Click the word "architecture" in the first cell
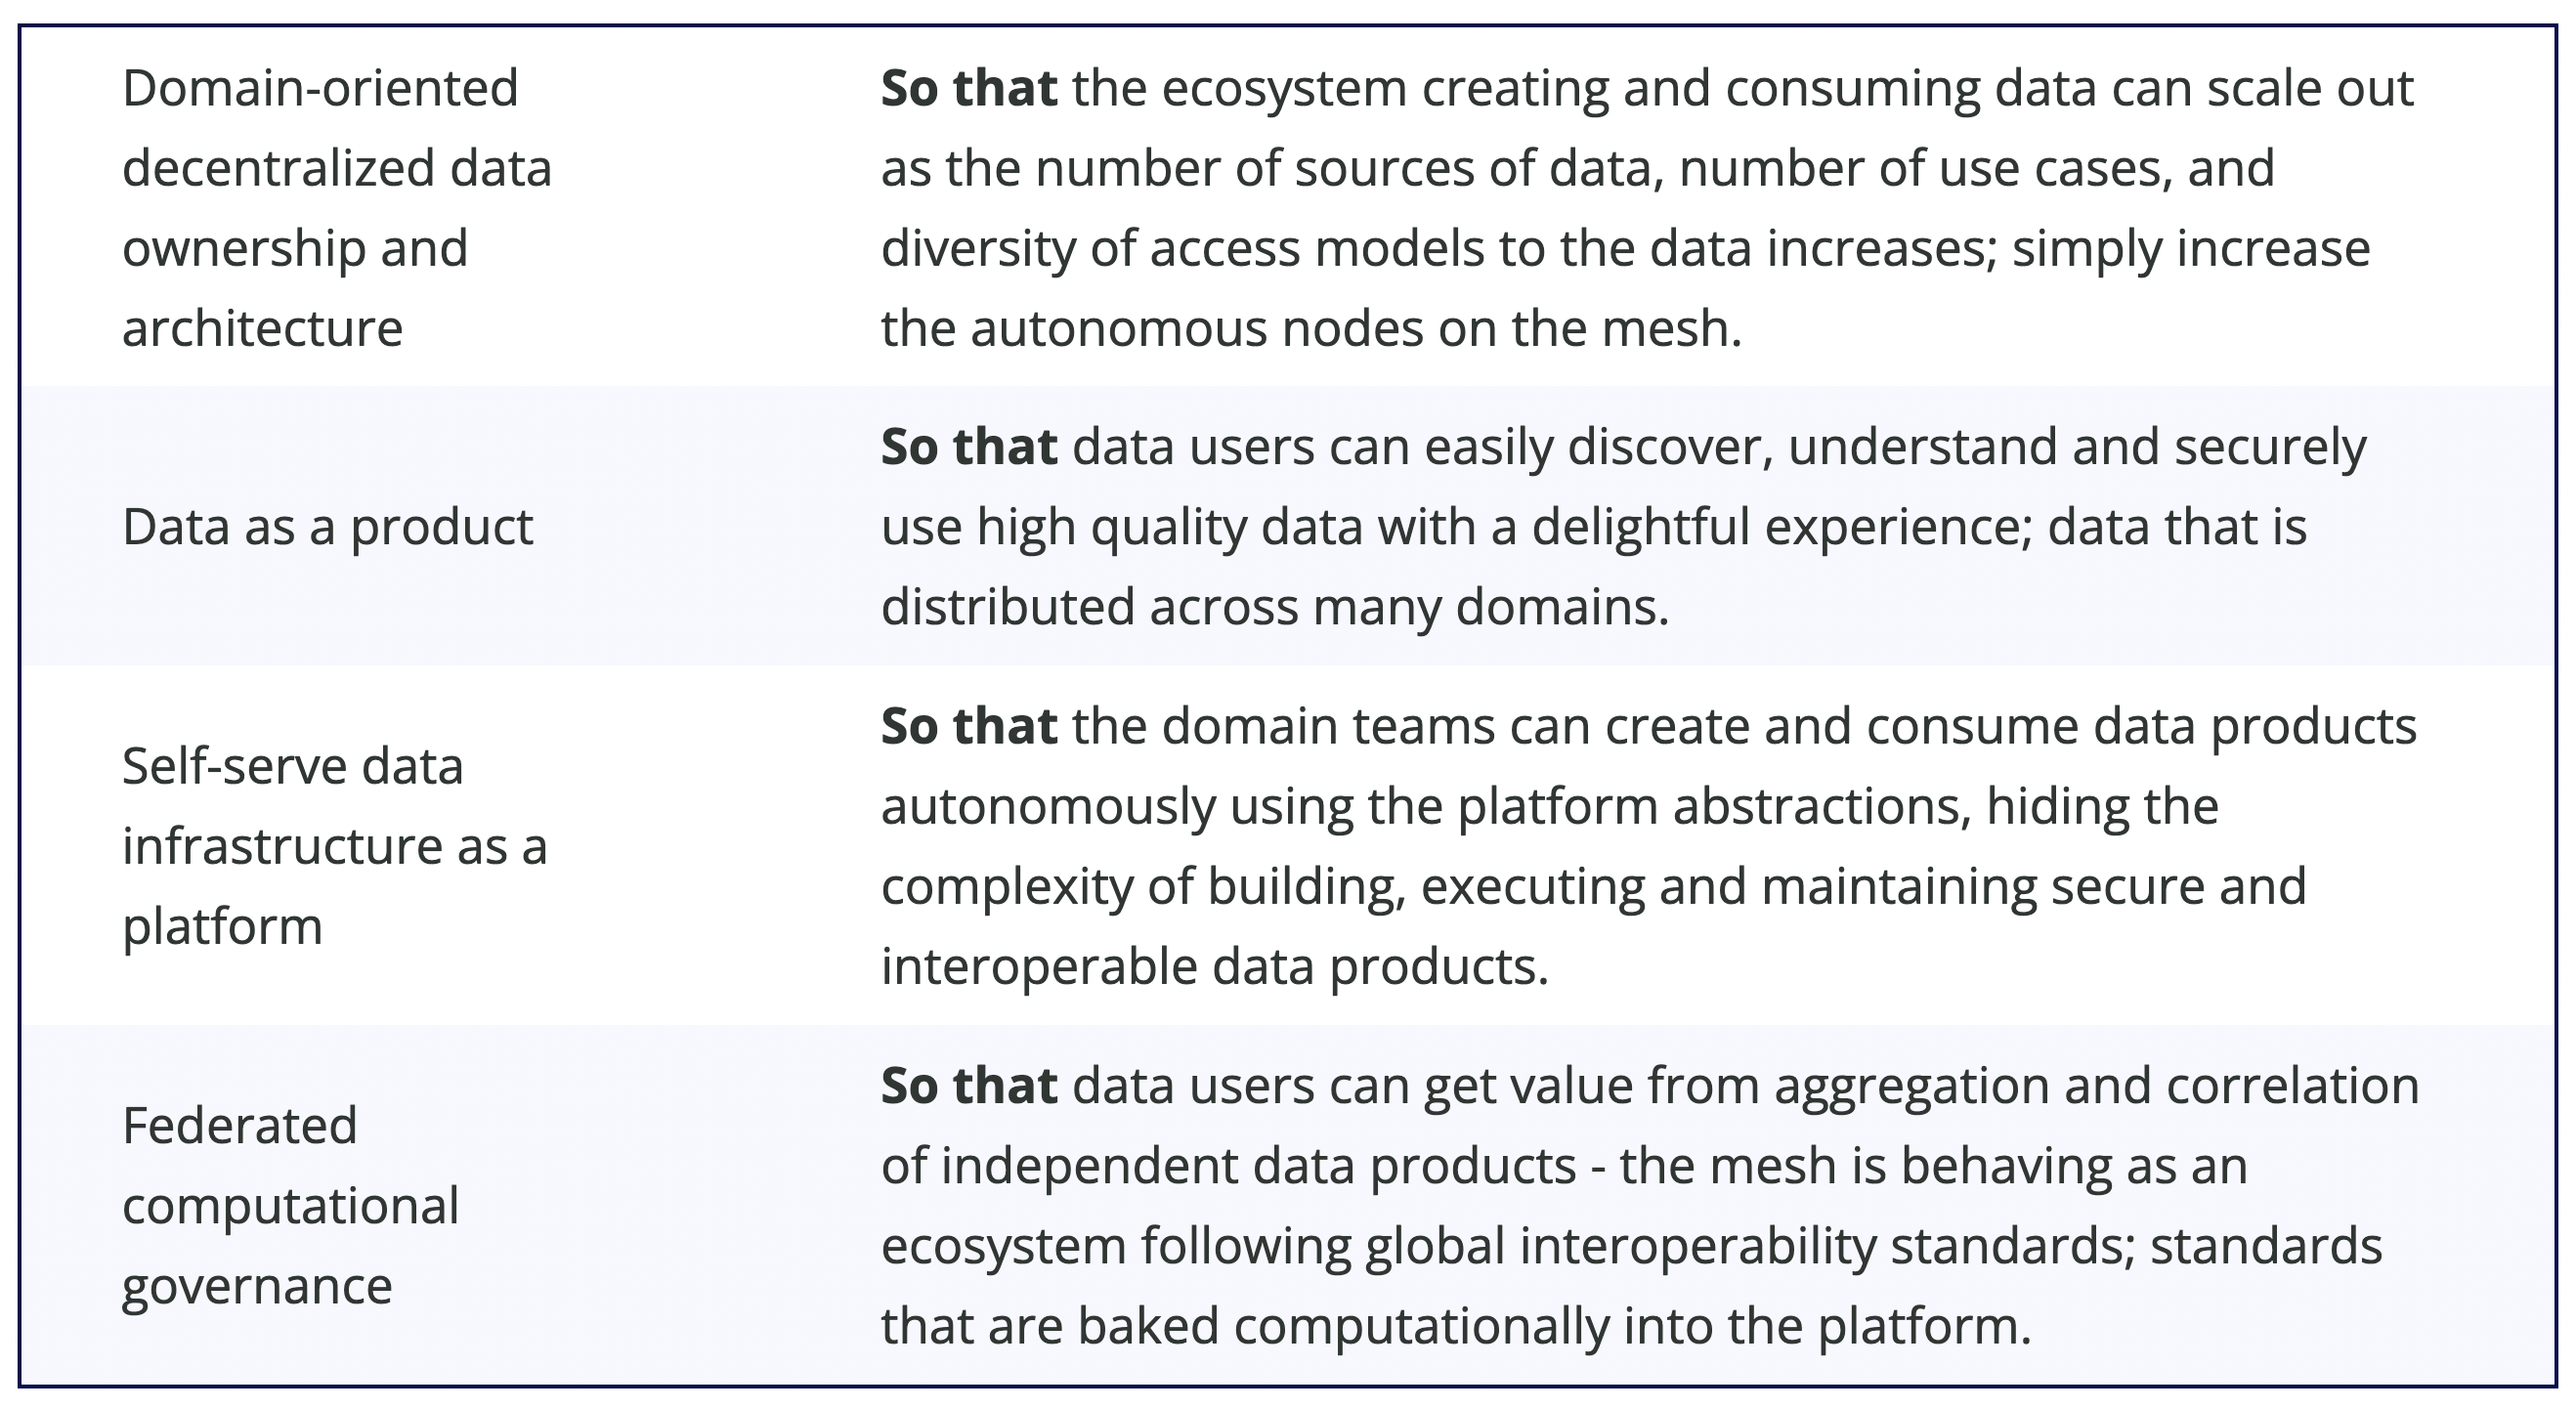Viewport: 2576px width, 1409px height. (x=262, y=329)
